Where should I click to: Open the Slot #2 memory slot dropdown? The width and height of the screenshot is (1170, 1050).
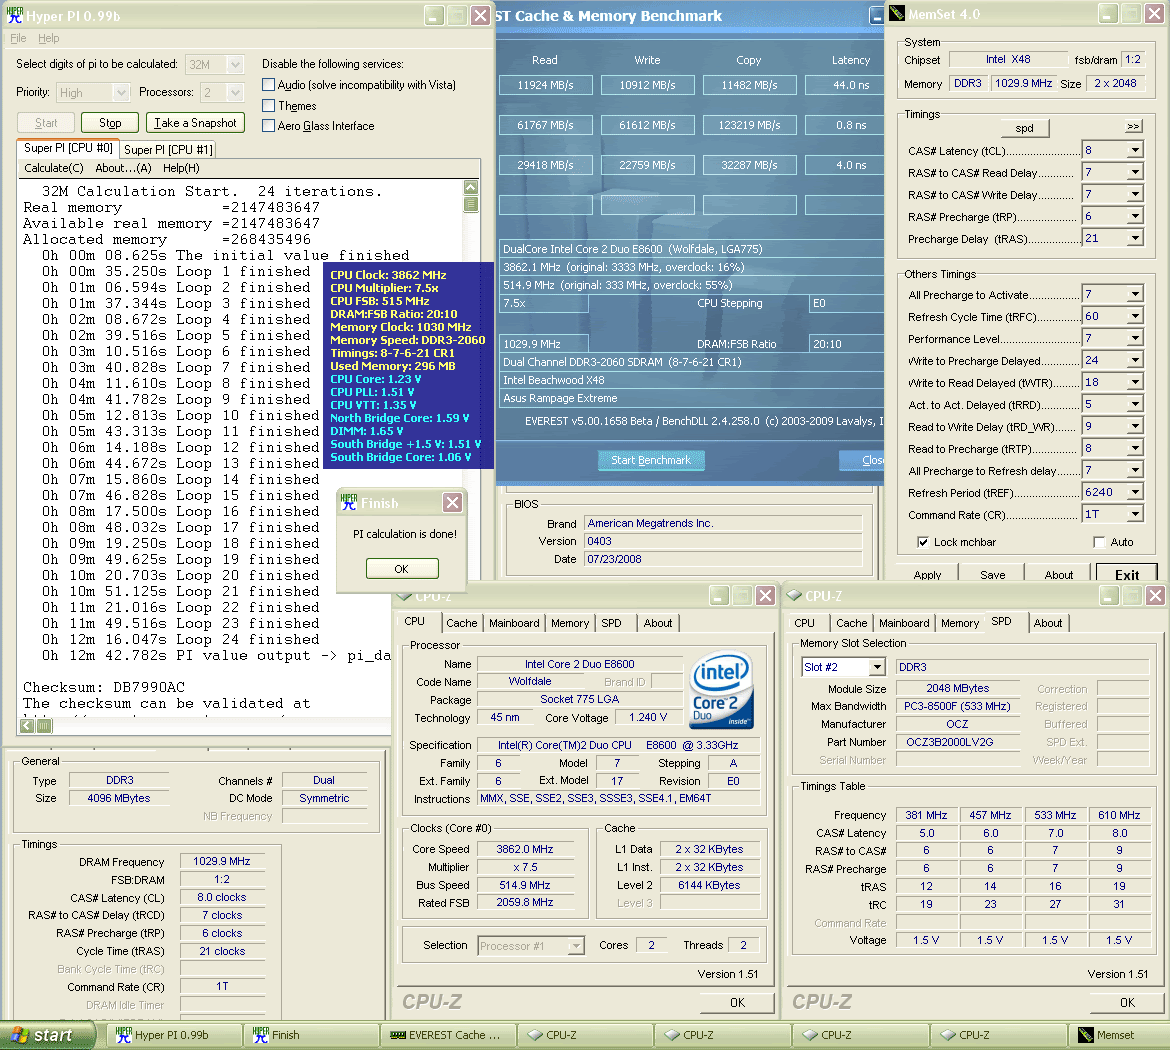(x=877, y=667)
